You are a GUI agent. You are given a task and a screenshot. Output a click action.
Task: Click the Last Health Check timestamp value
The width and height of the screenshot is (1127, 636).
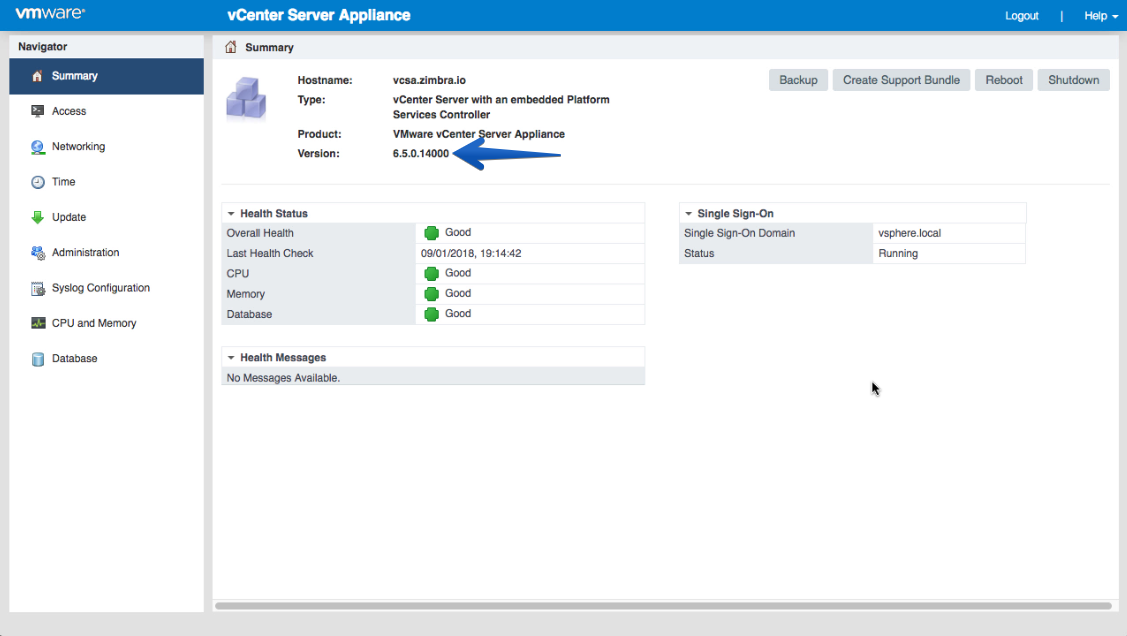point(471,254)
